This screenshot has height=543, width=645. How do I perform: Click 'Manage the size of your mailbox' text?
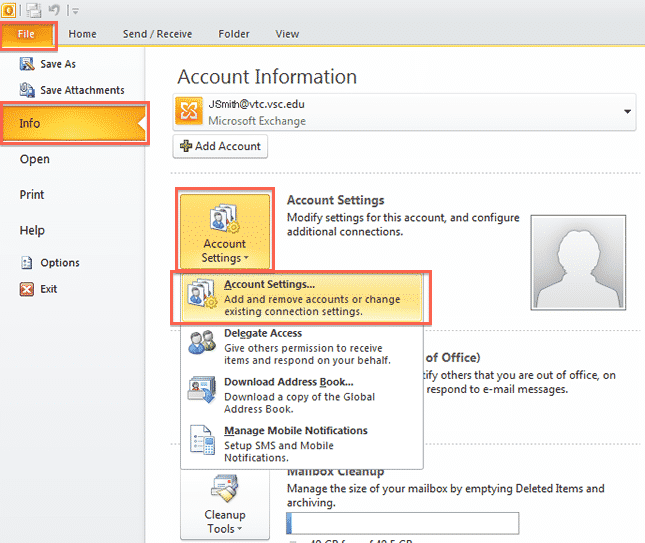tap(445, 495)
